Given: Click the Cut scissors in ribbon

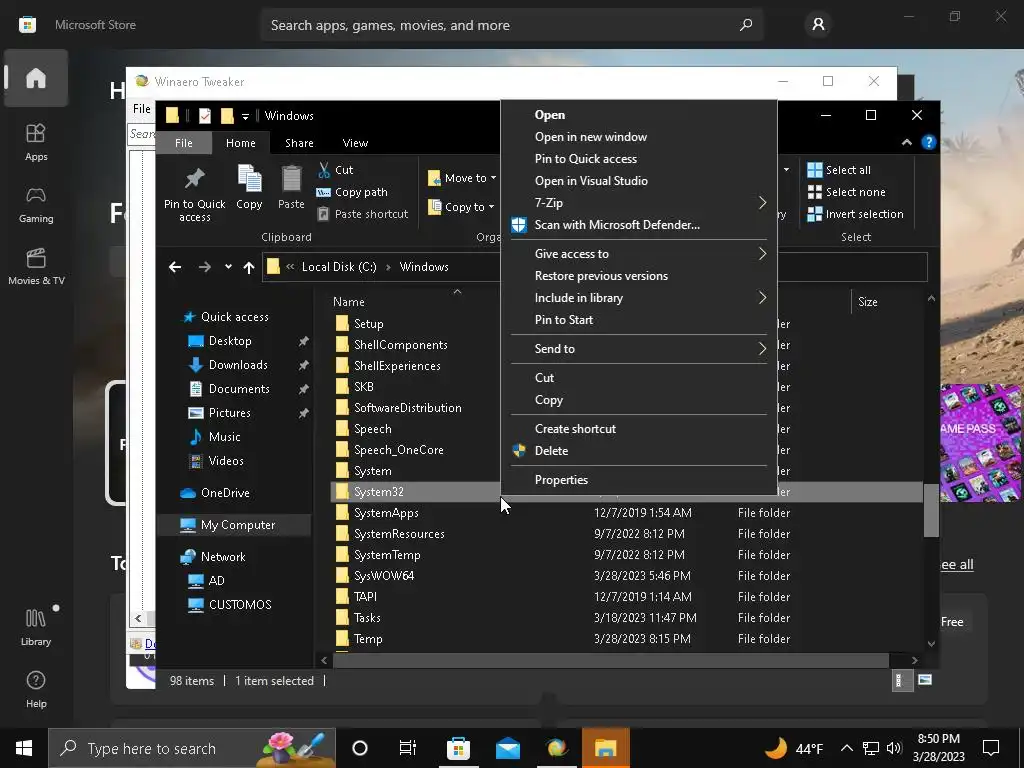Looking at the screenshot, I should pos(325,170).
